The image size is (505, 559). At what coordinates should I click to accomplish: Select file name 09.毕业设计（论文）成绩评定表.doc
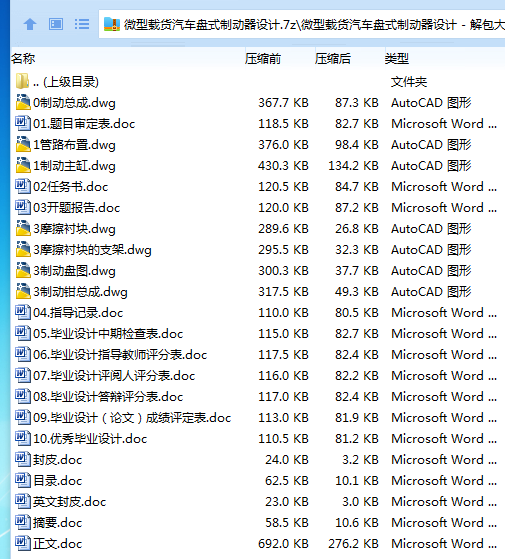[132, 418]
